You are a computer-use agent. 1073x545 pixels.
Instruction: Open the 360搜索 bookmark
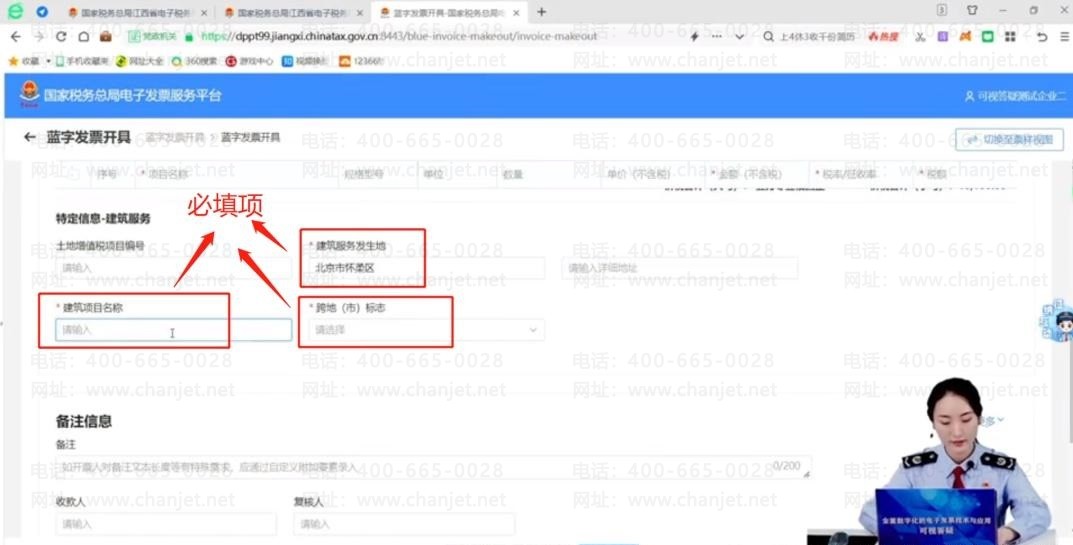click(194, 61)
